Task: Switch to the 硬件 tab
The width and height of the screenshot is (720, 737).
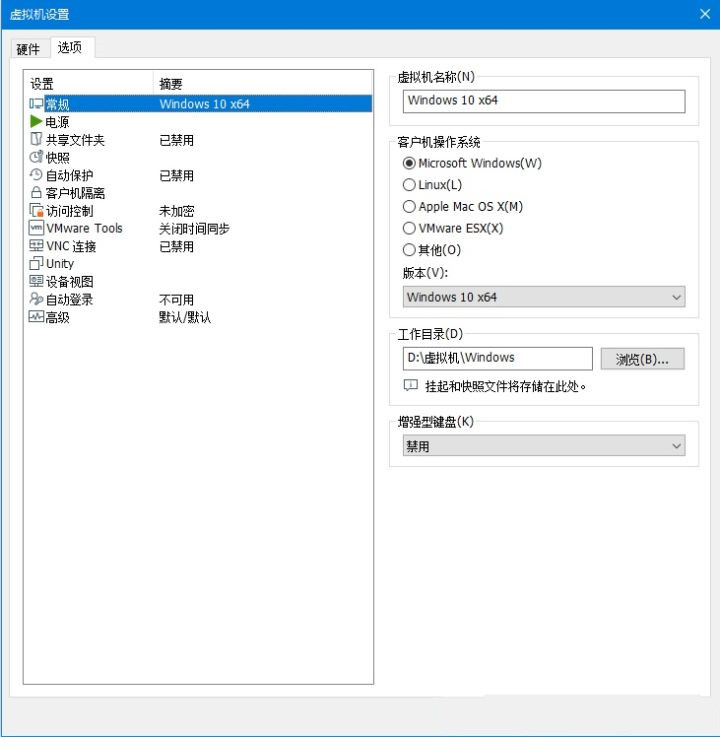Action: [28, 49]
